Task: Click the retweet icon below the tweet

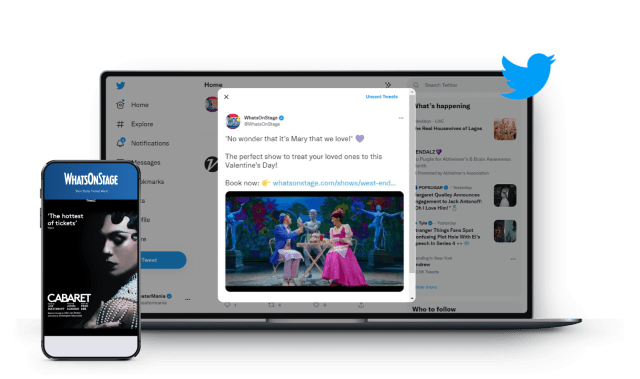Action: click(271, 305)
